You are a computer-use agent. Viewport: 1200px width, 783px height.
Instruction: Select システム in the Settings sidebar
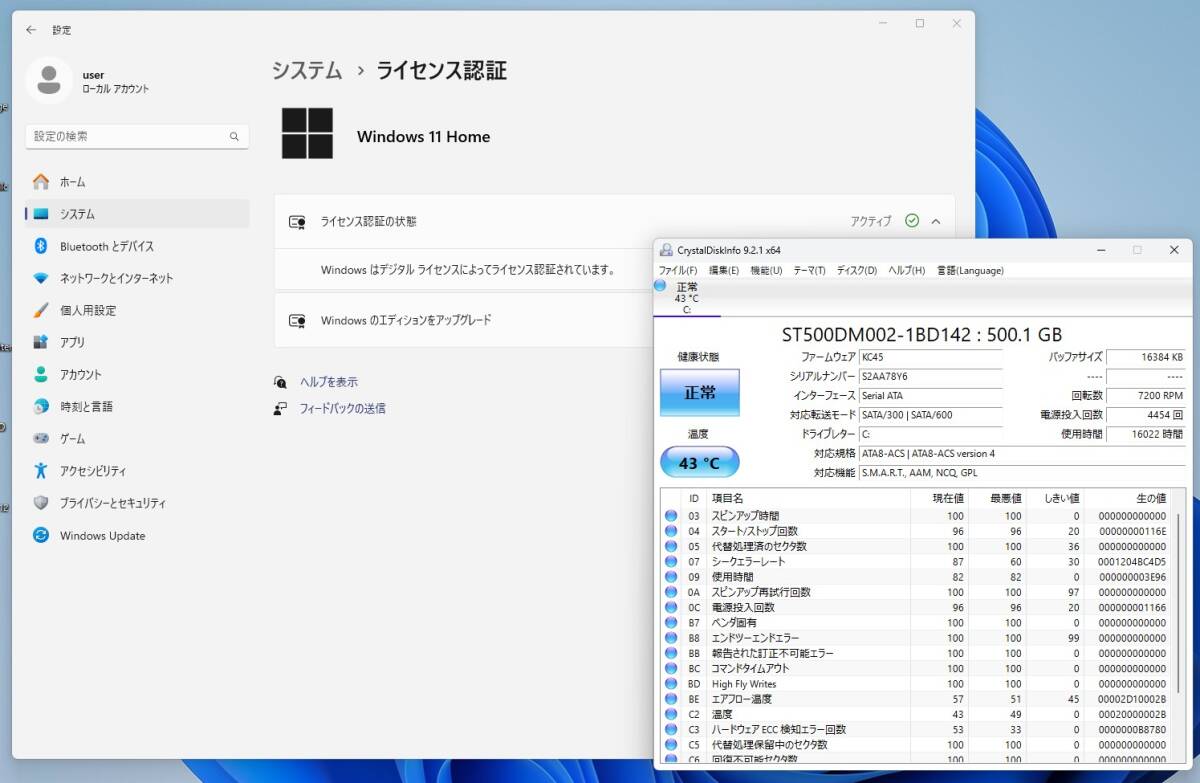coord(137,214)
